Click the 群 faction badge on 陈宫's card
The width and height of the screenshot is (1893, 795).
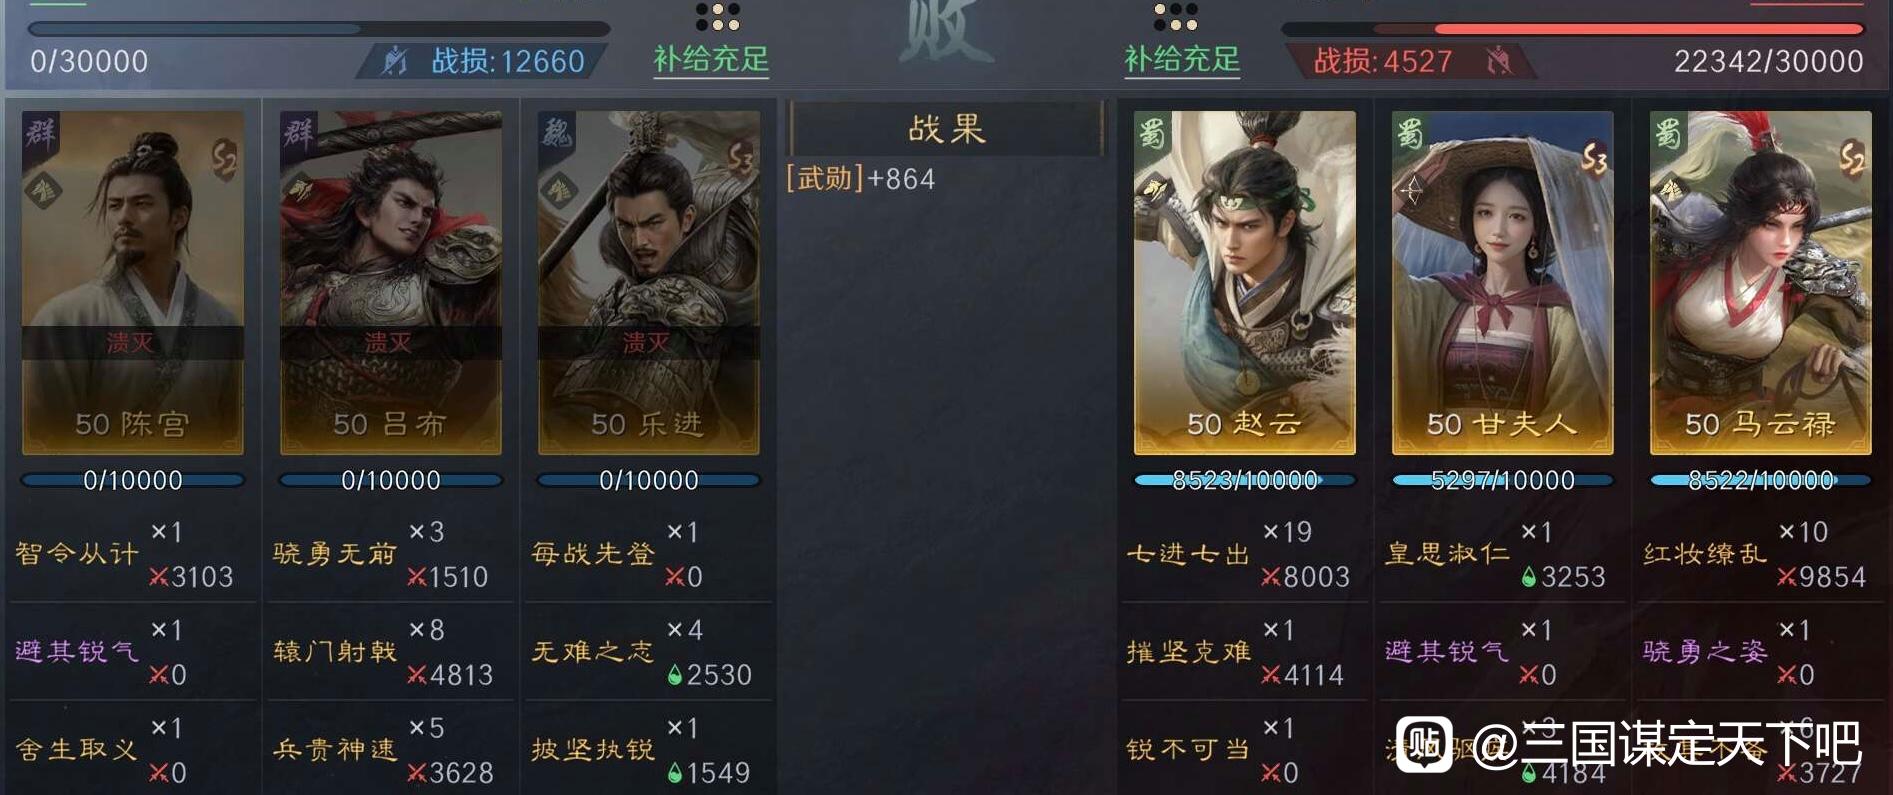(x=41, y=131)
